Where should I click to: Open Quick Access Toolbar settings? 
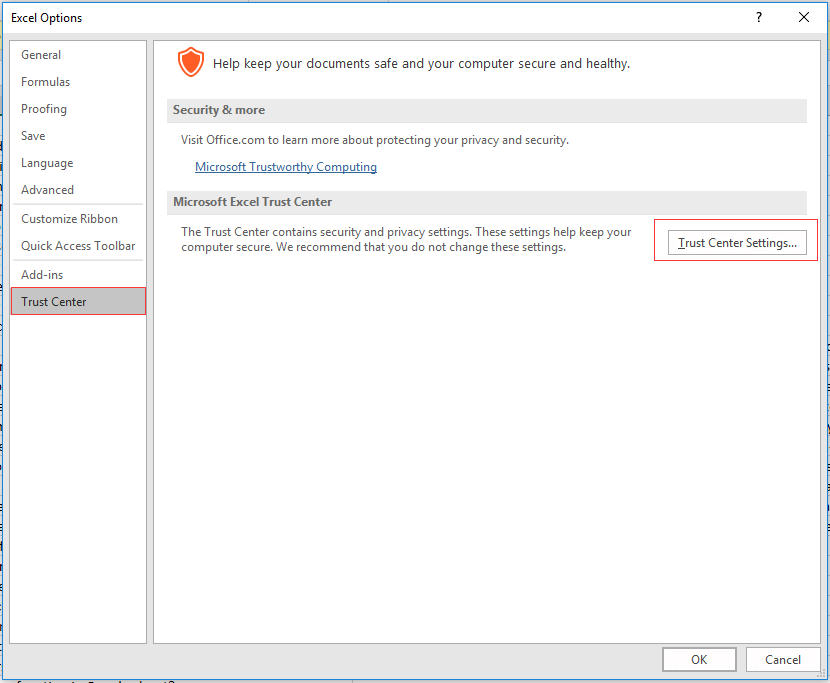[78, 246]
